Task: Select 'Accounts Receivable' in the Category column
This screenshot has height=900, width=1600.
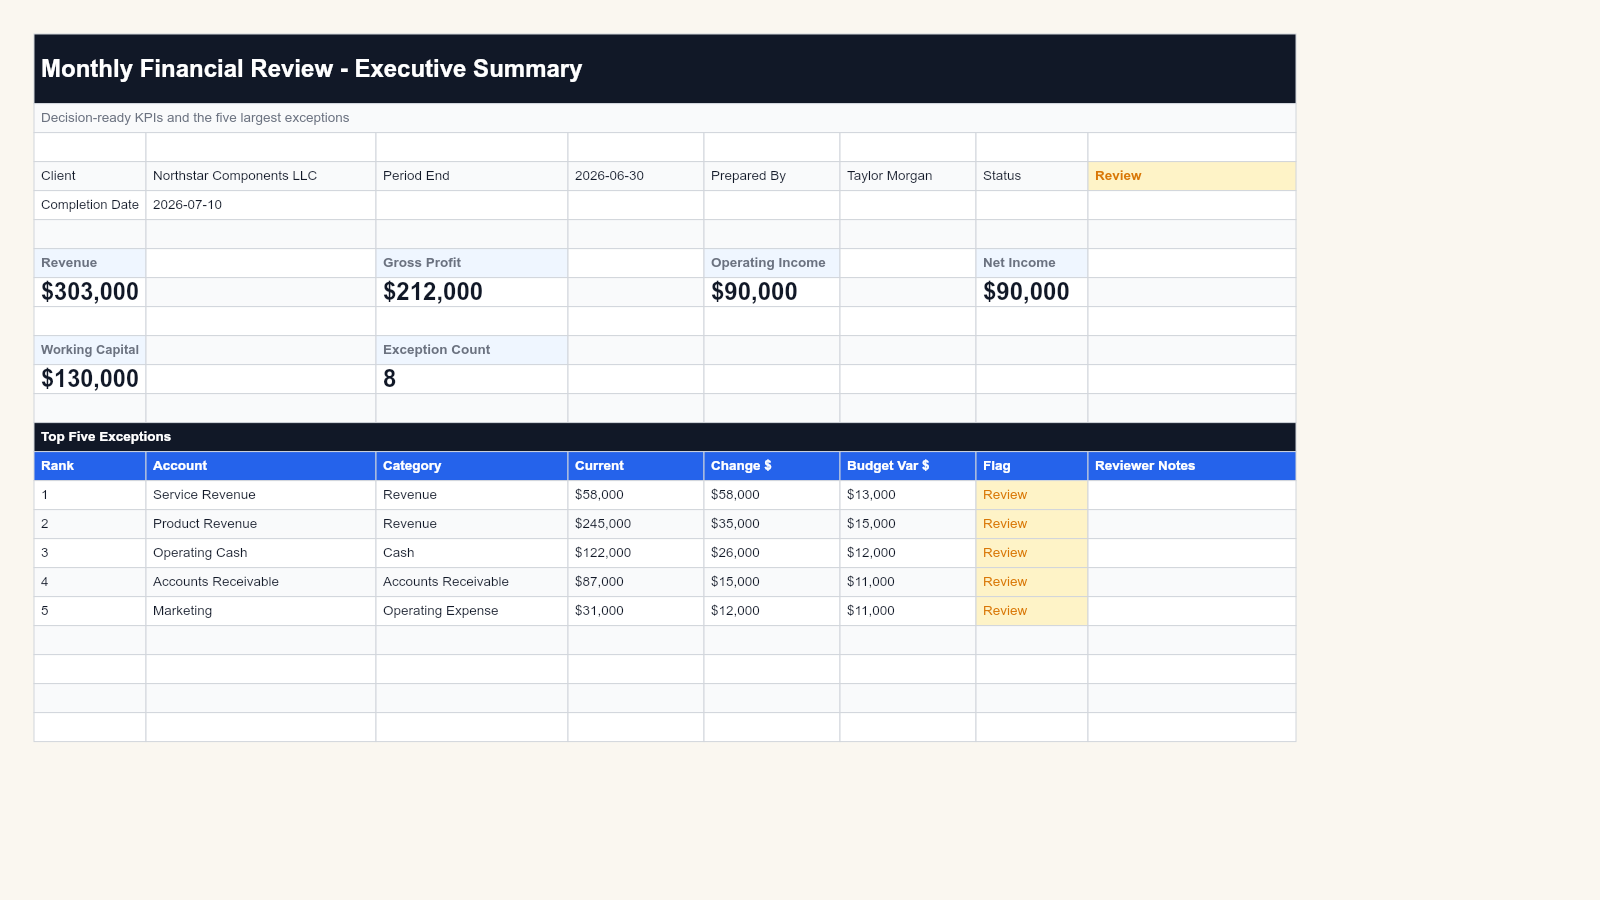Action: pyautogui.click(x=472, y=582)
